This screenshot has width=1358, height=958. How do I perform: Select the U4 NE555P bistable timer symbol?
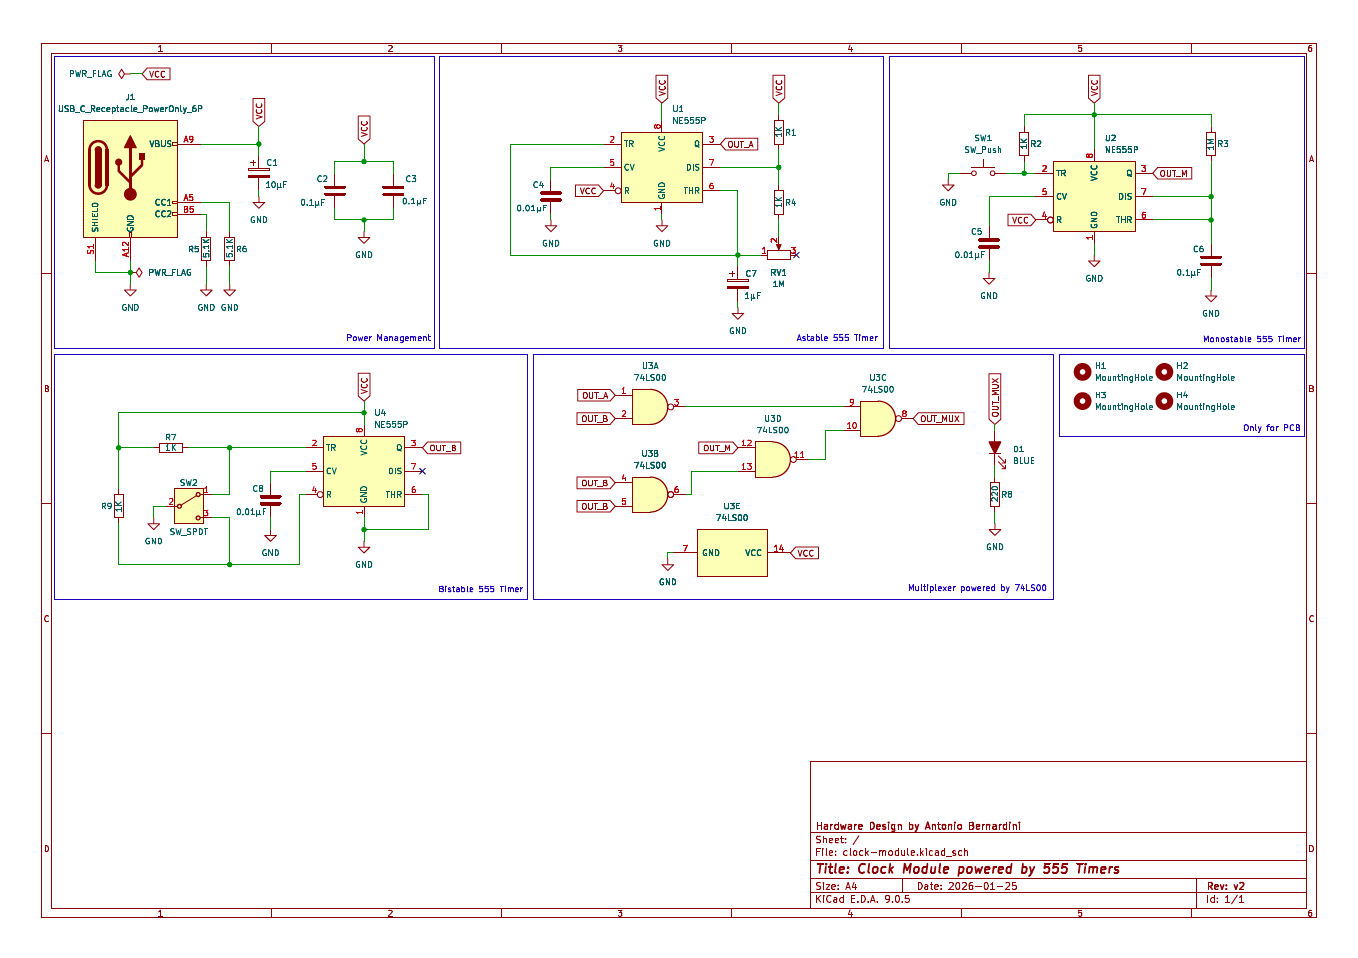click(364, 471)
